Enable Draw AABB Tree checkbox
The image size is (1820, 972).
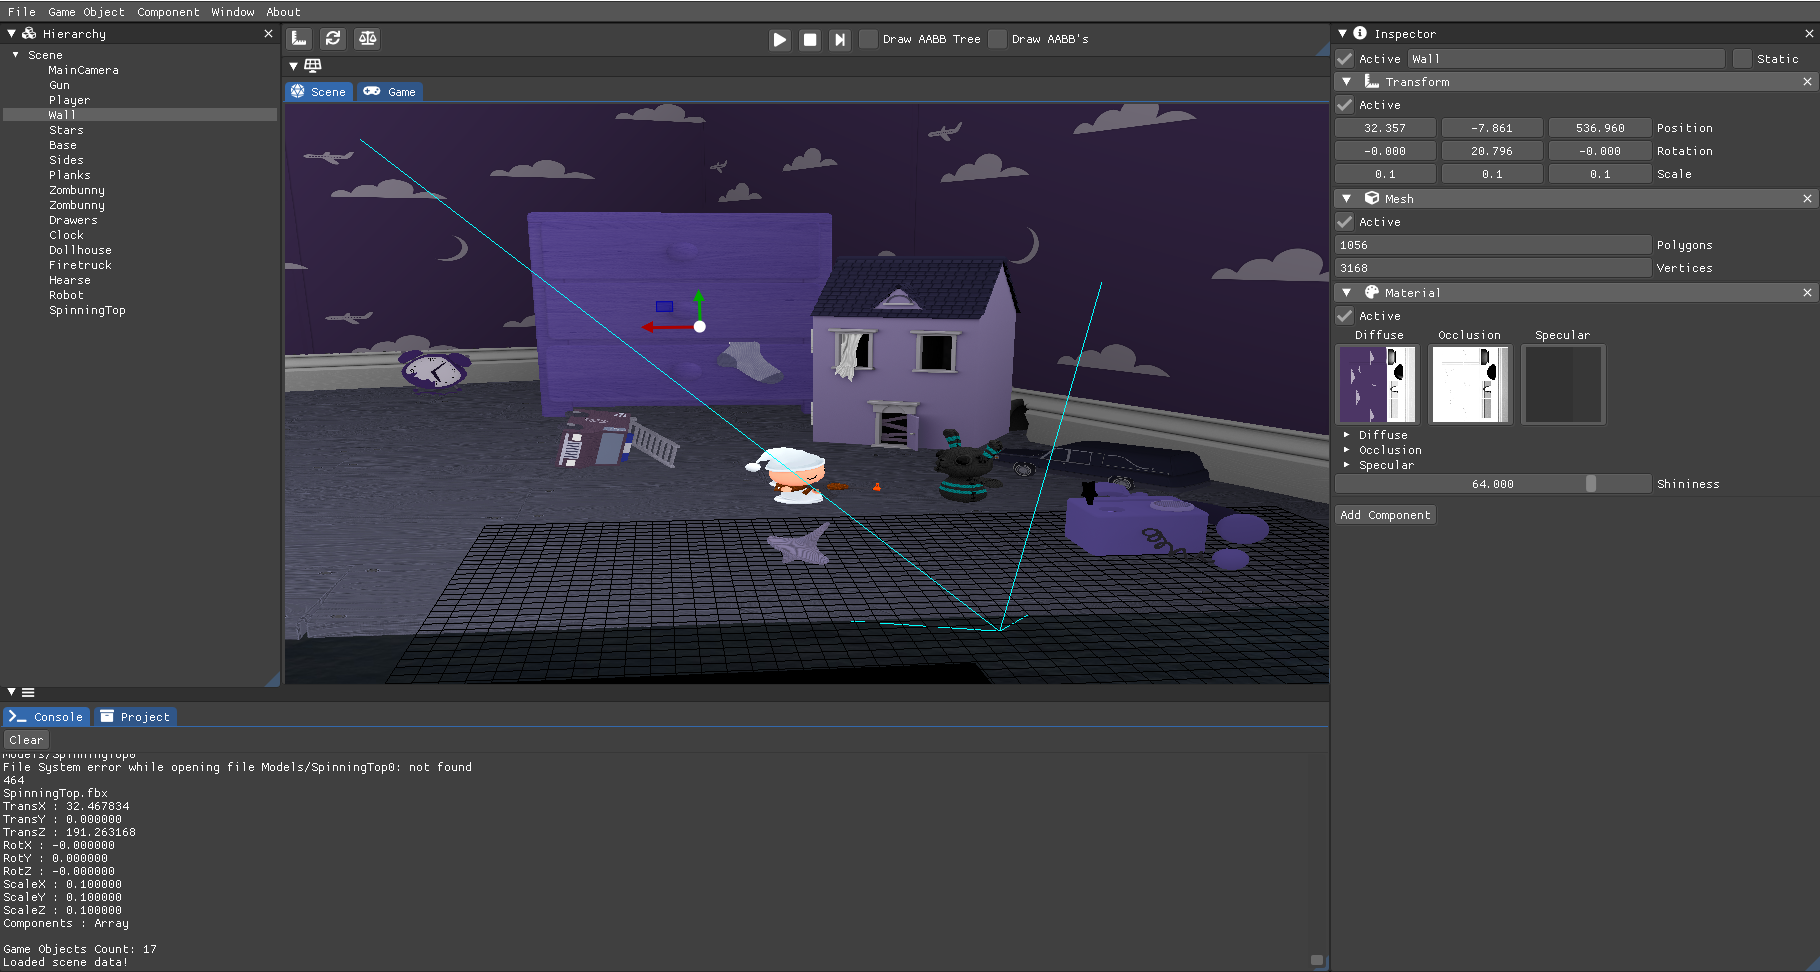pos(868,39)
